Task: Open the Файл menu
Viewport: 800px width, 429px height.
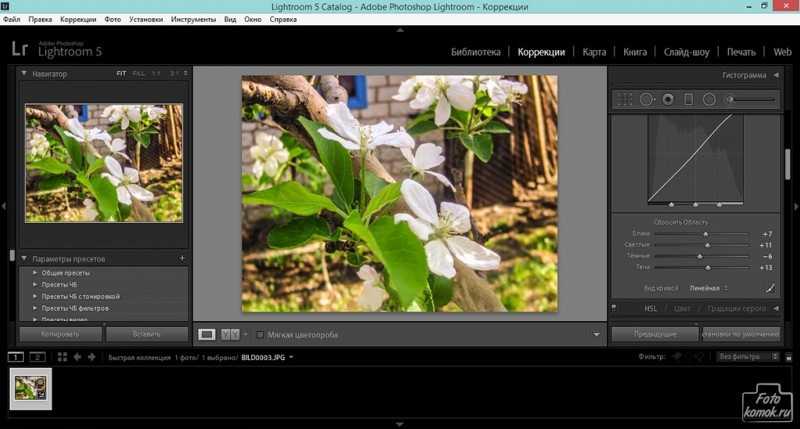Action: pos(12,19)
